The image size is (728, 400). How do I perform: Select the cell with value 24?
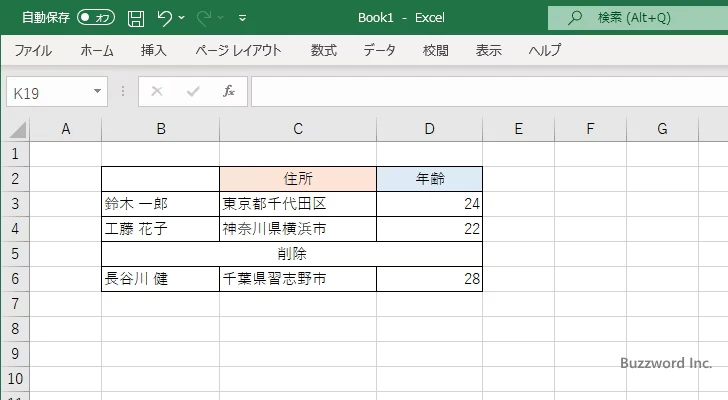click(429, 204)
